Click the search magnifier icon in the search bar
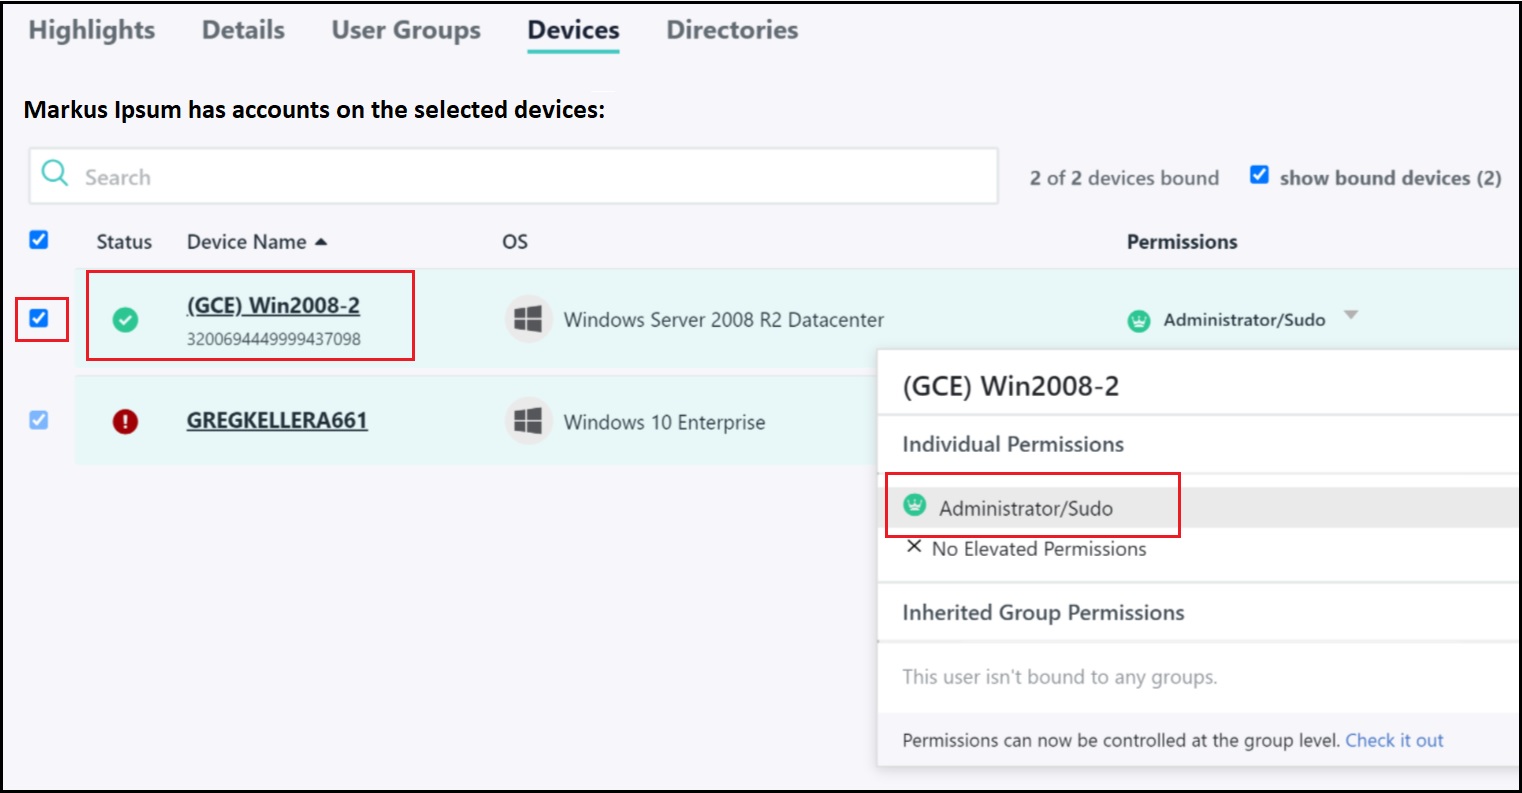The image size is (1522, 793). [55, 175]
